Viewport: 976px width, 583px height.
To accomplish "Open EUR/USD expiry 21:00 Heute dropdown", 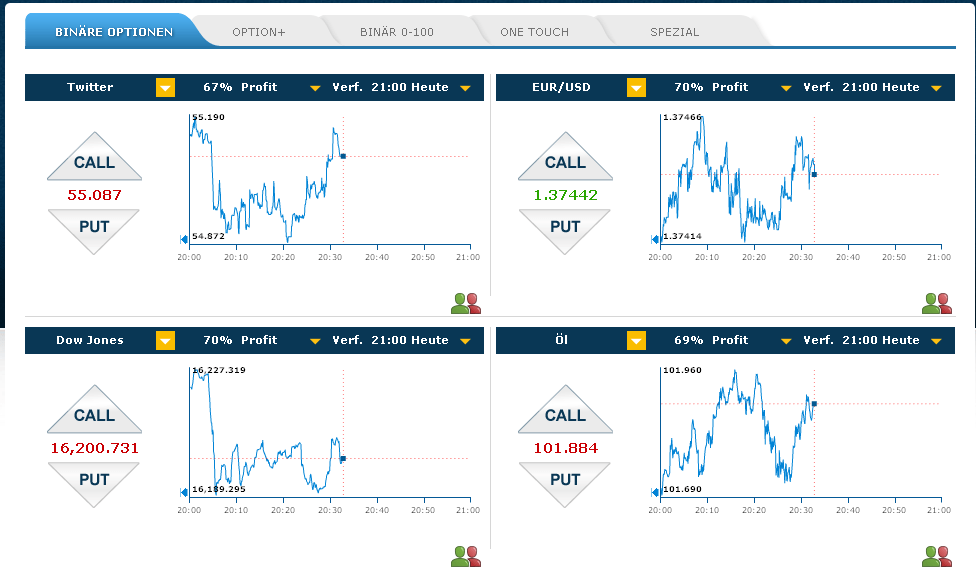I will tap(936, 88).
